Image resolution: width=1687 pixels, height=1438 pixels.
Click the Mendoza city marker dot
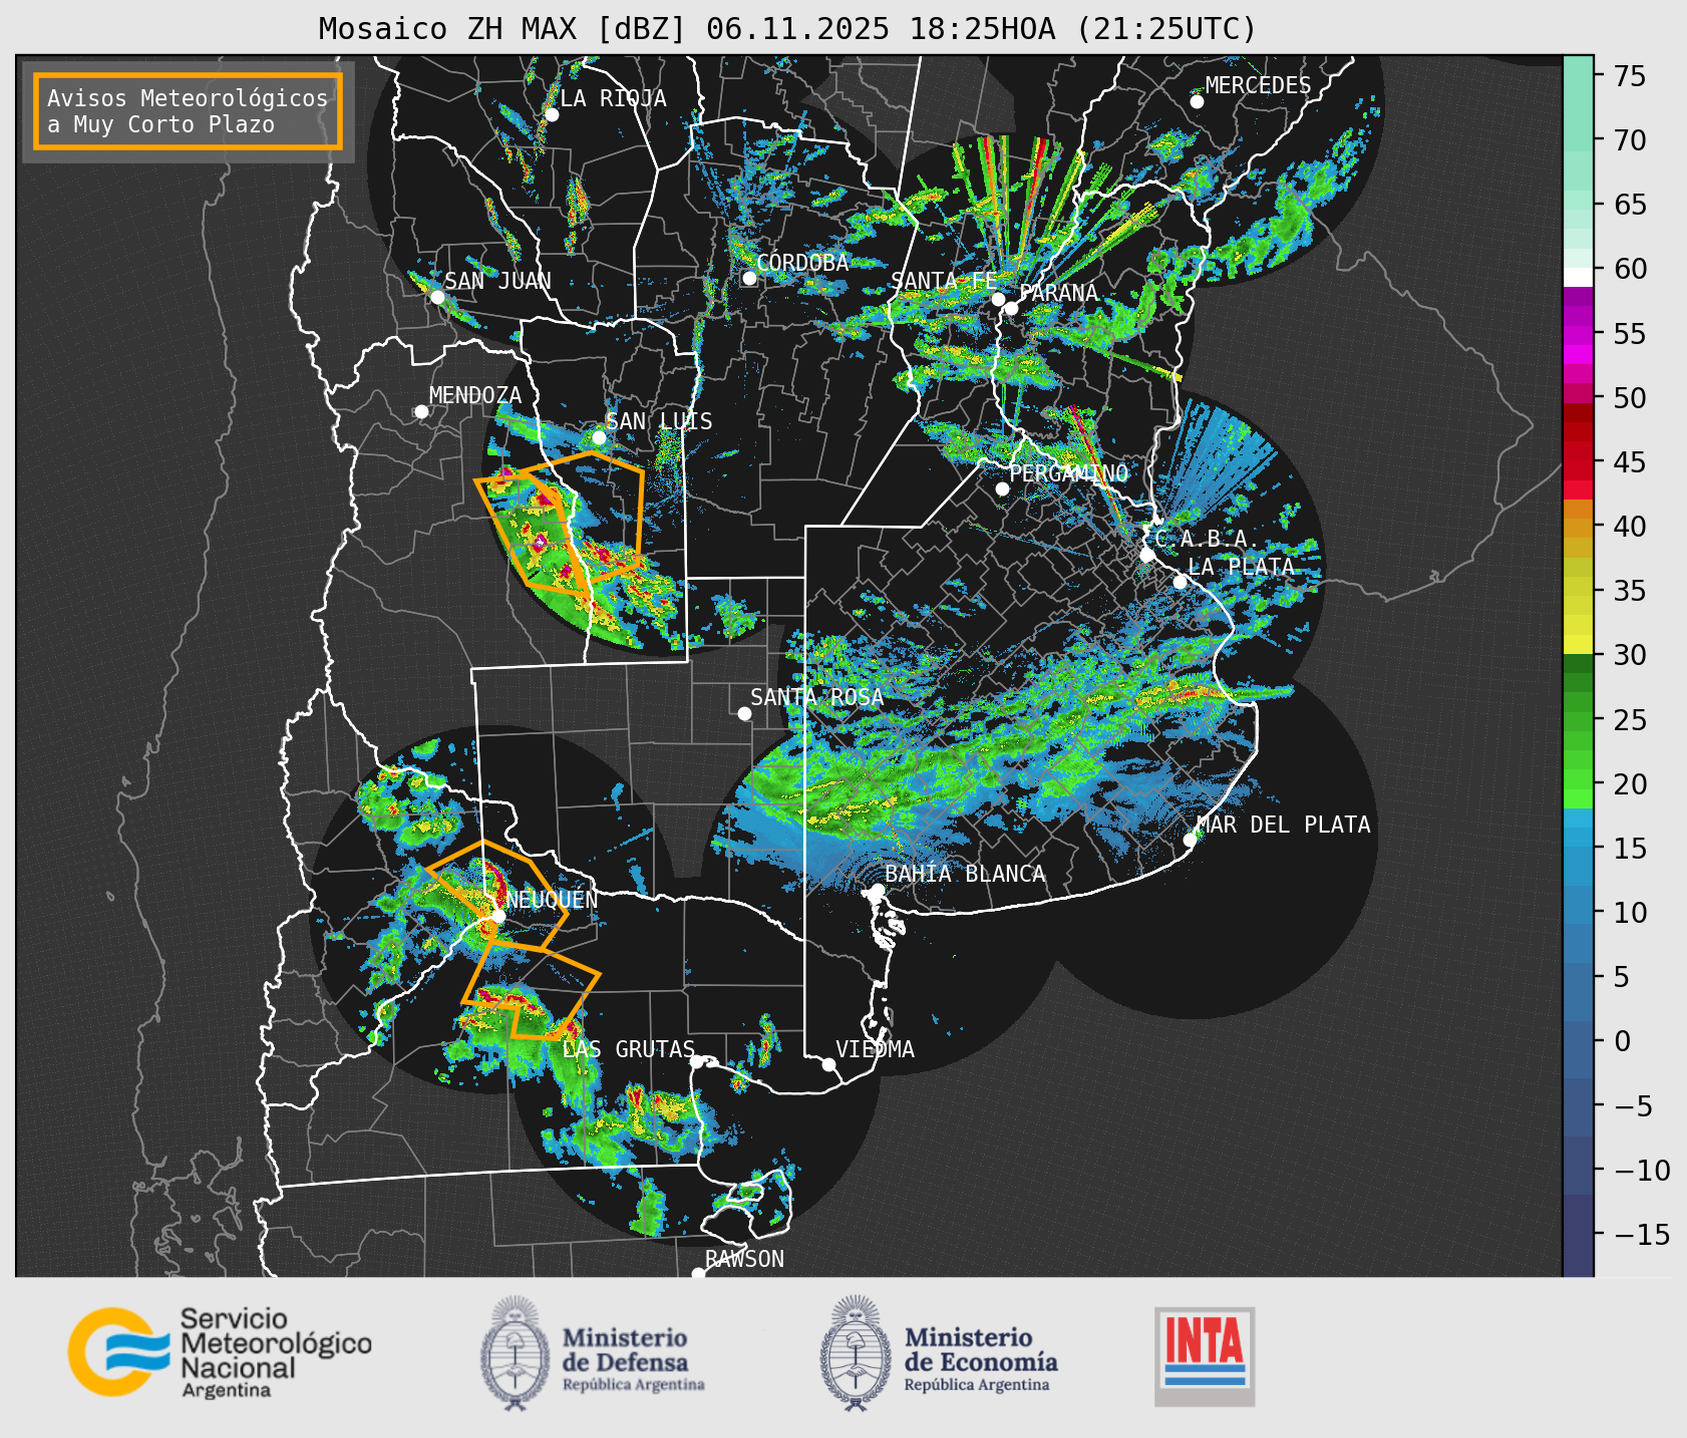(x=421, y=412)
